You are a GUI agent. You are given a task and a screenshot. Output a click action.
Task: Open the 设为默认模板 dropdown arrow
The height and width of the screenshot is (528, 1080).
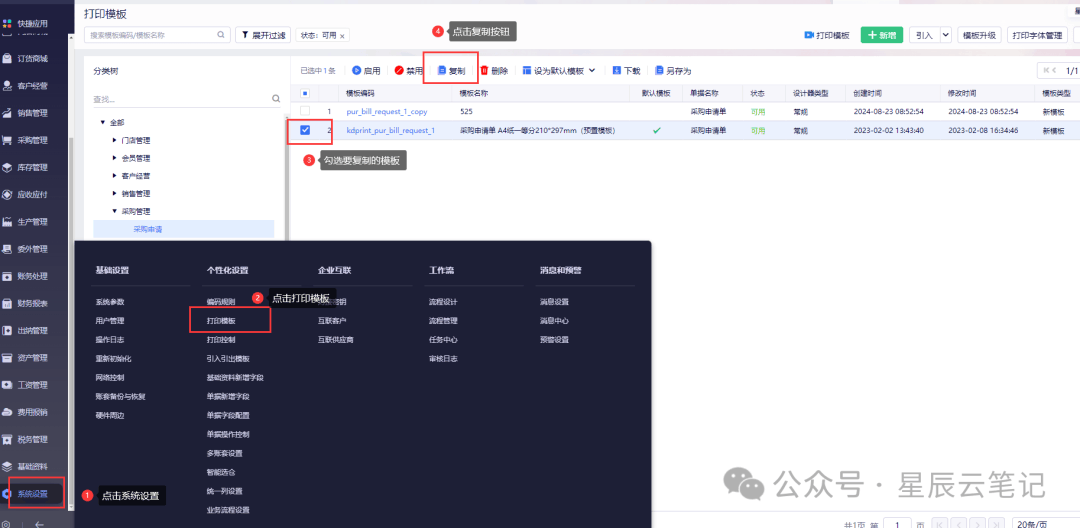click(x=592, y=71)
